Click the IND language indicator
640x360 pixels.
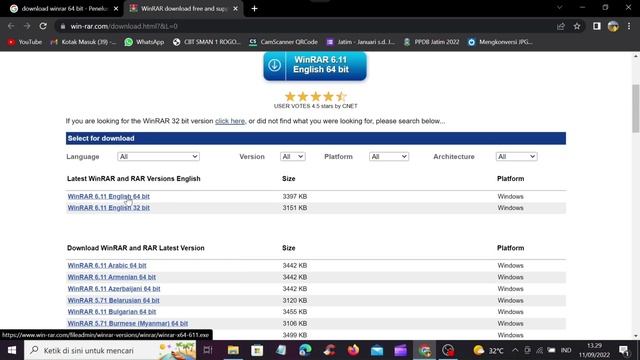coord(566,350)
